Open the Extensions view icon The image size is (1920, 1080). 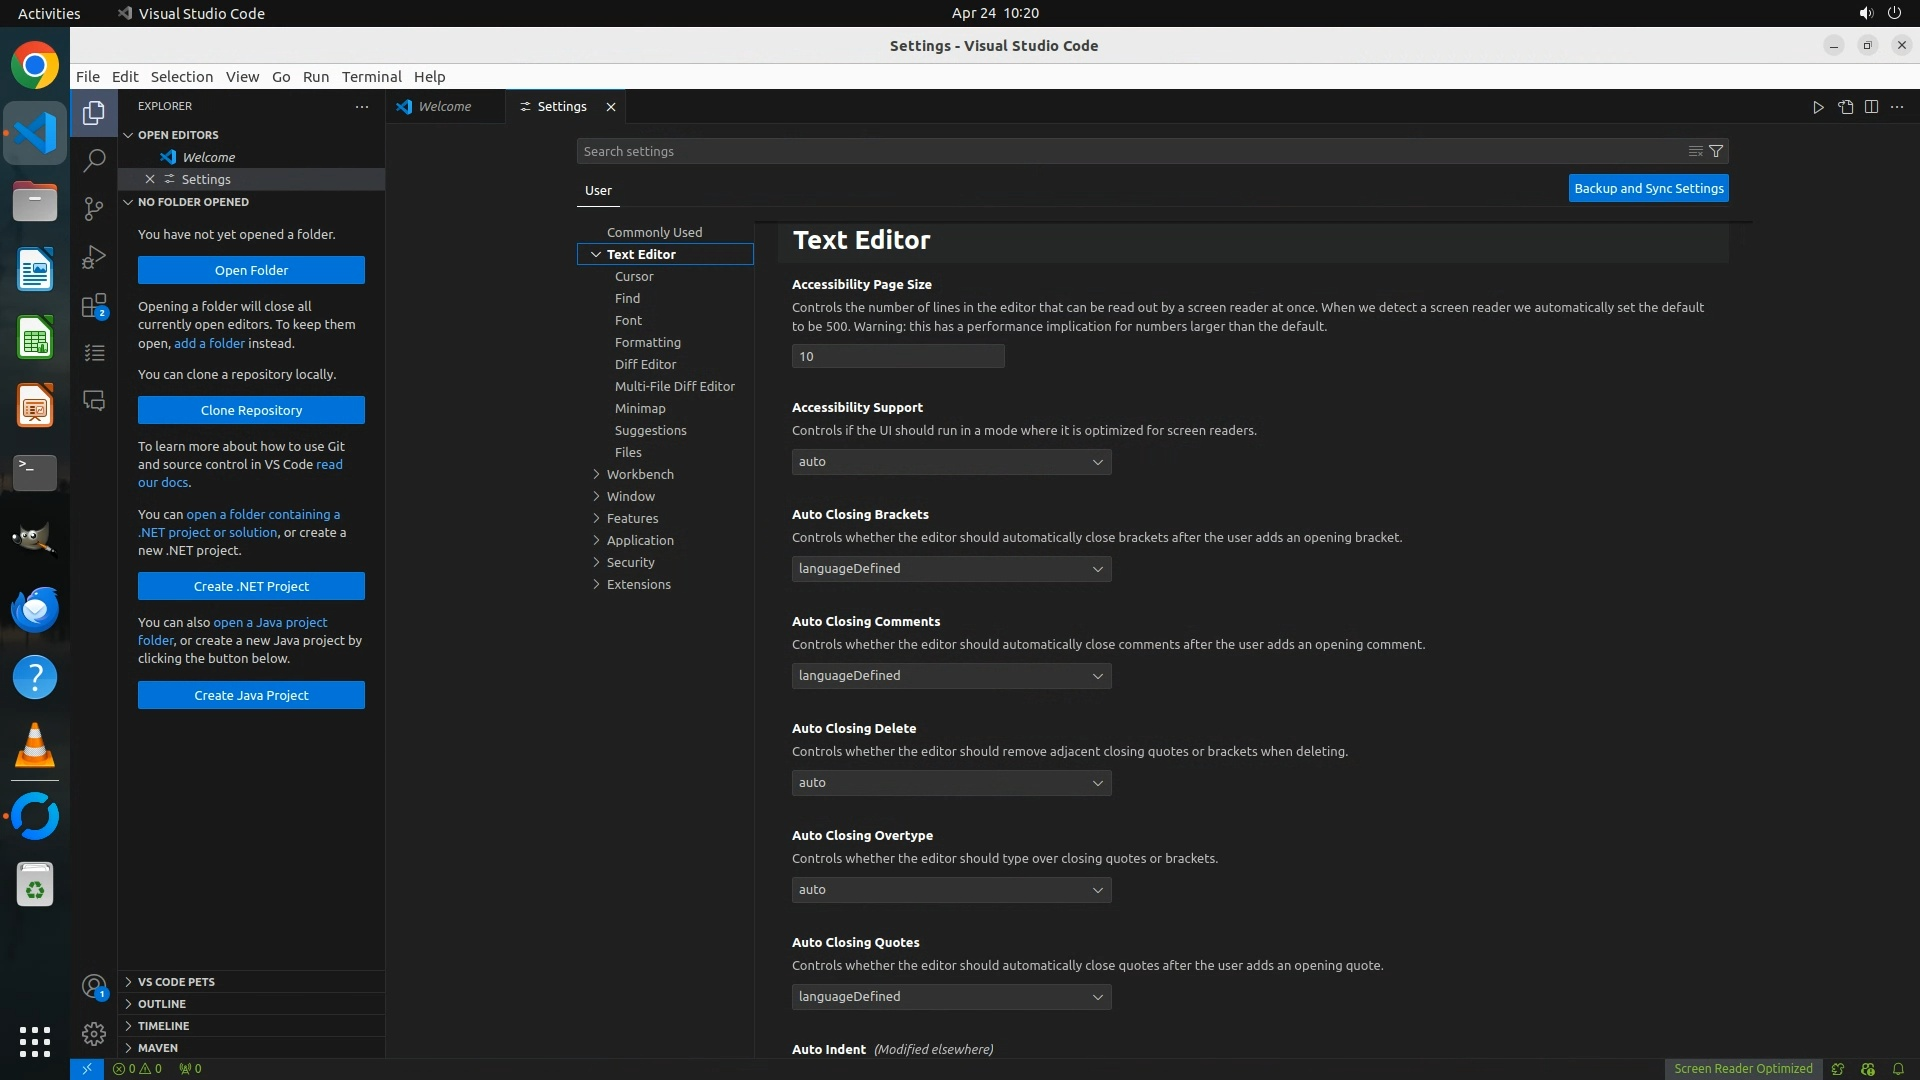94,306
